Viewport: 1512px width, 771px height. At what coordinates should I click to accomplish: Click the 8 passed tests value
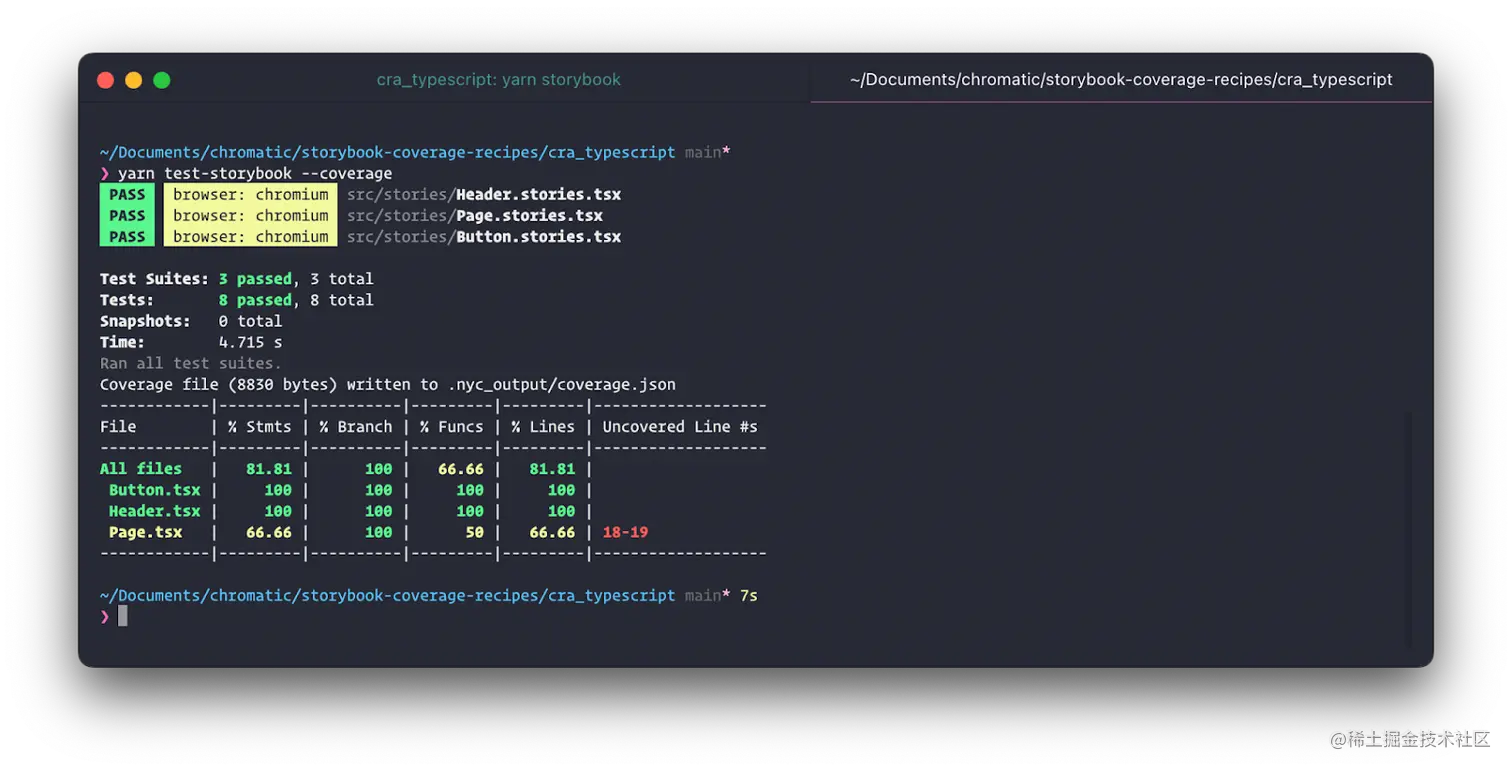point(255,300)
